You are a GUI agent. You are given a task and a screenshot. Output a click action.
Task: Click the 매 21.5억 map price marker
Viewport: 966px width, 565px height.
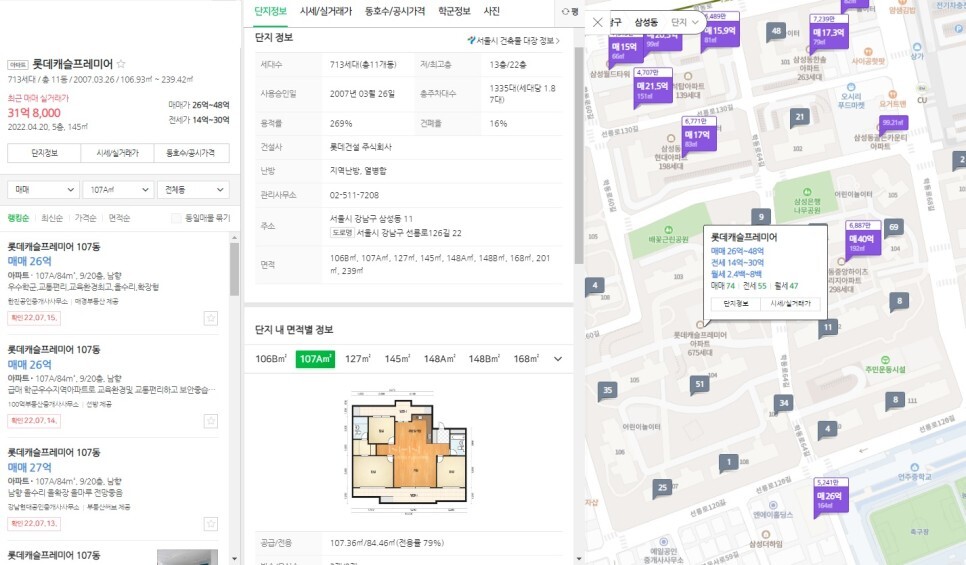point(652,87)
